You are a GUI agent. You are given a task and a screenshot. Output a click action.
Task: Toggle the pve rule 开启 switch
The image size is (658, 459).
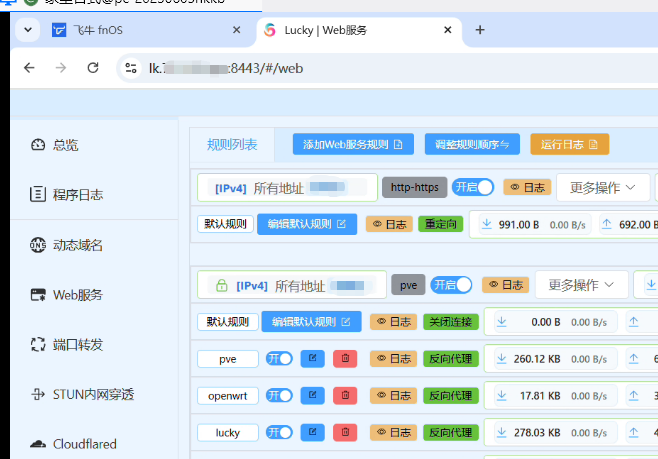(x=451, y=285)
